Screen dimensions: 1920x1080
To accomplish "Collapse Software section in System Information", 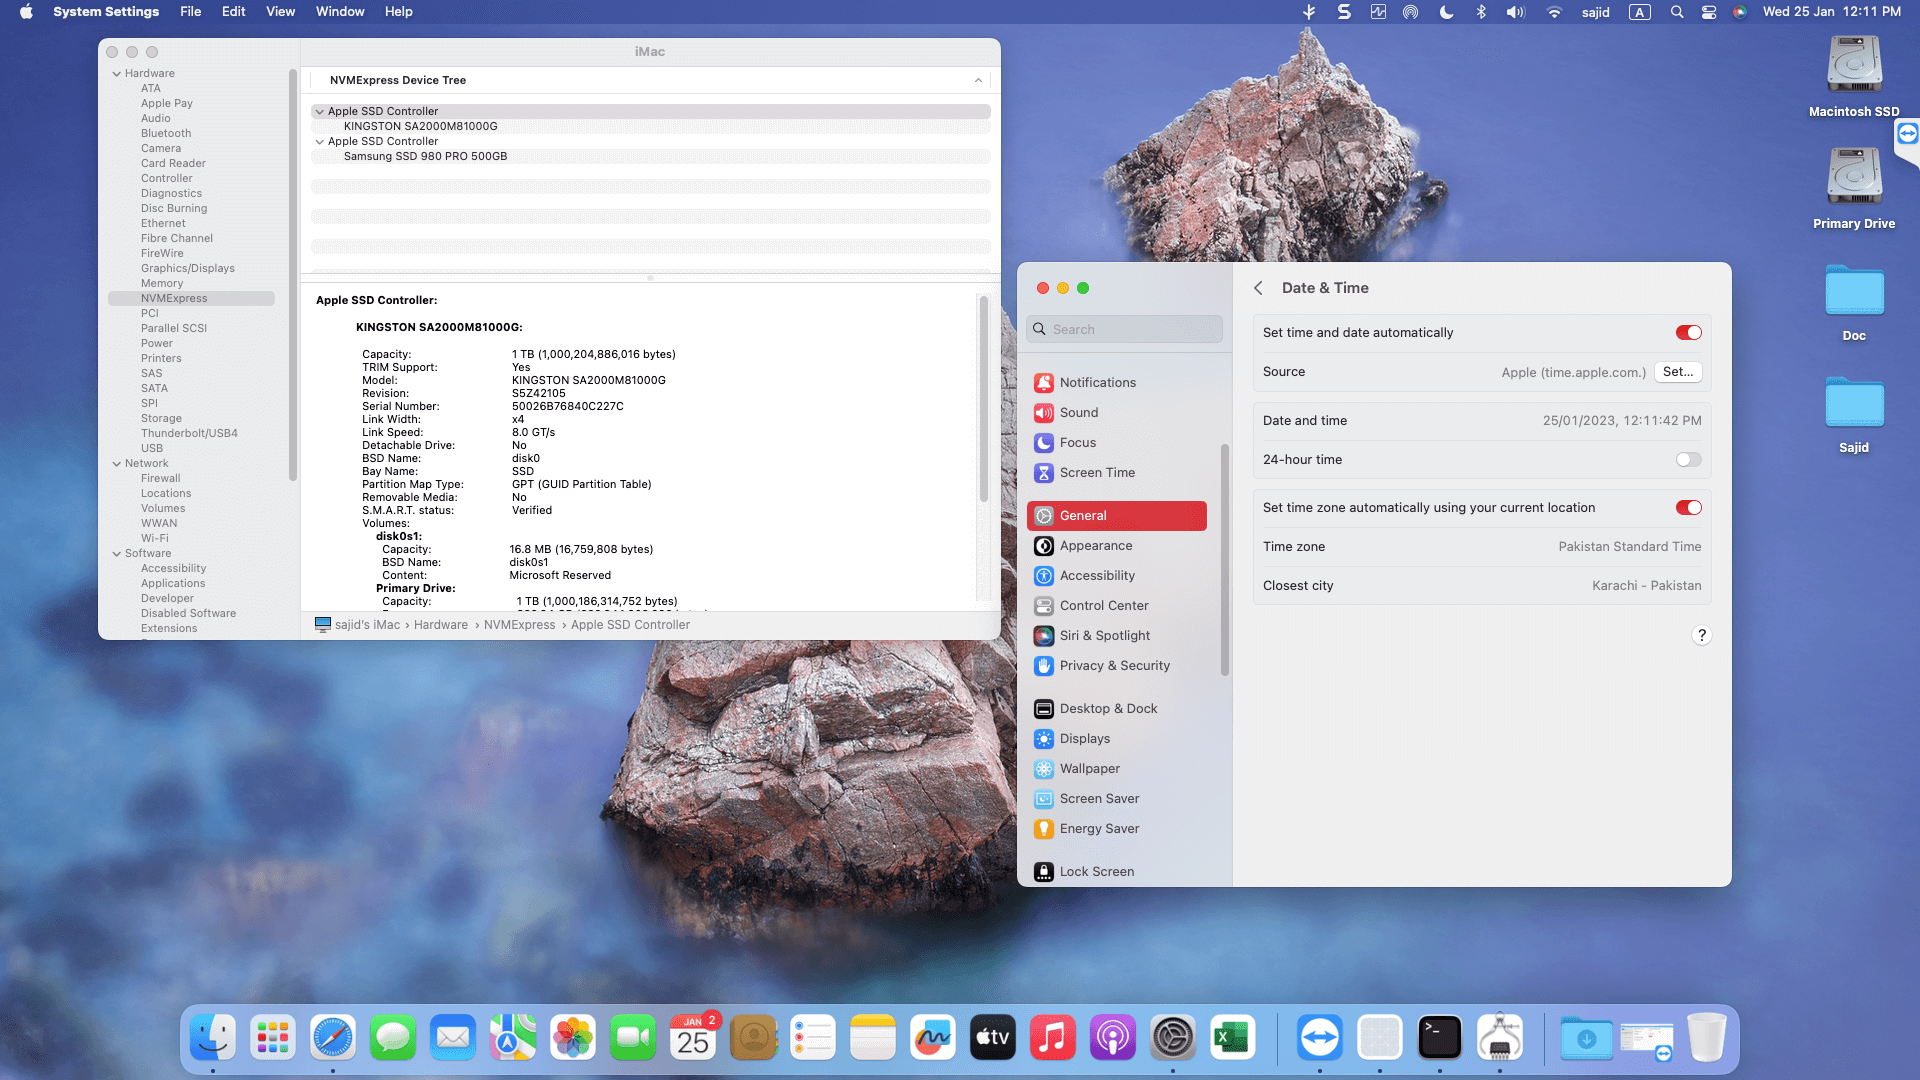I will point(117,553).
